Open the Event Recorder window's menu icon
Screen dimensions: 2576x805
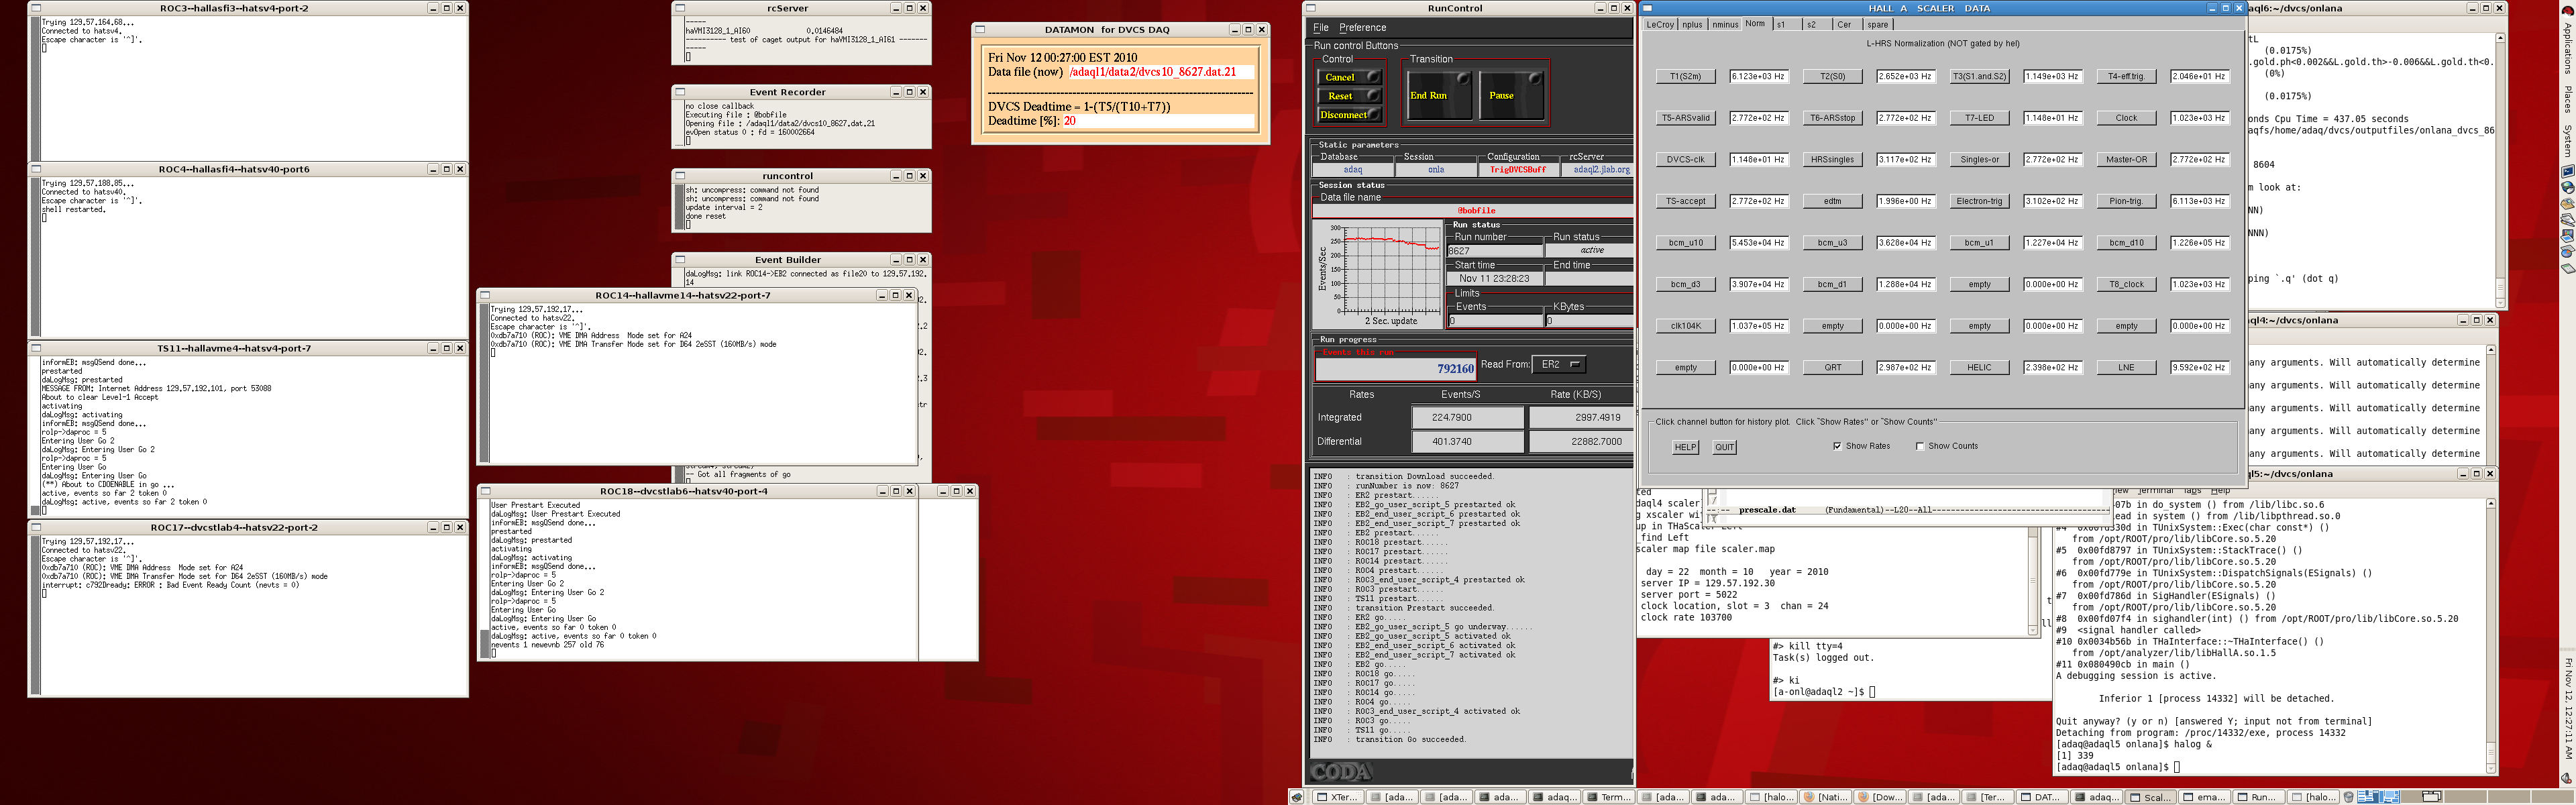680,92
